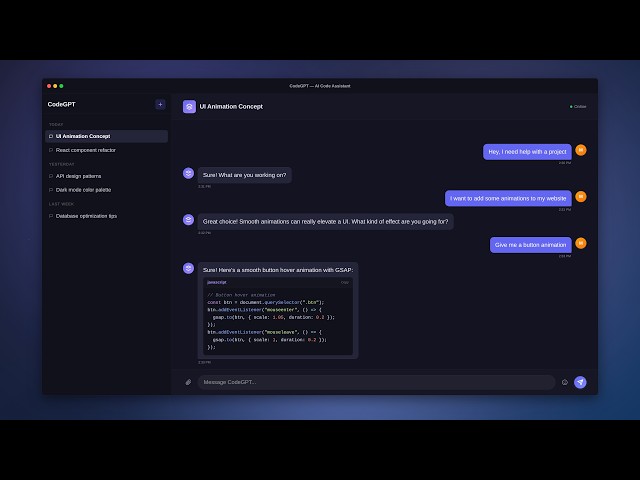Click chat icon next to React component refactor
This screenshot has width=640, height=480.
pyautogui.click(x=51, y=150)
